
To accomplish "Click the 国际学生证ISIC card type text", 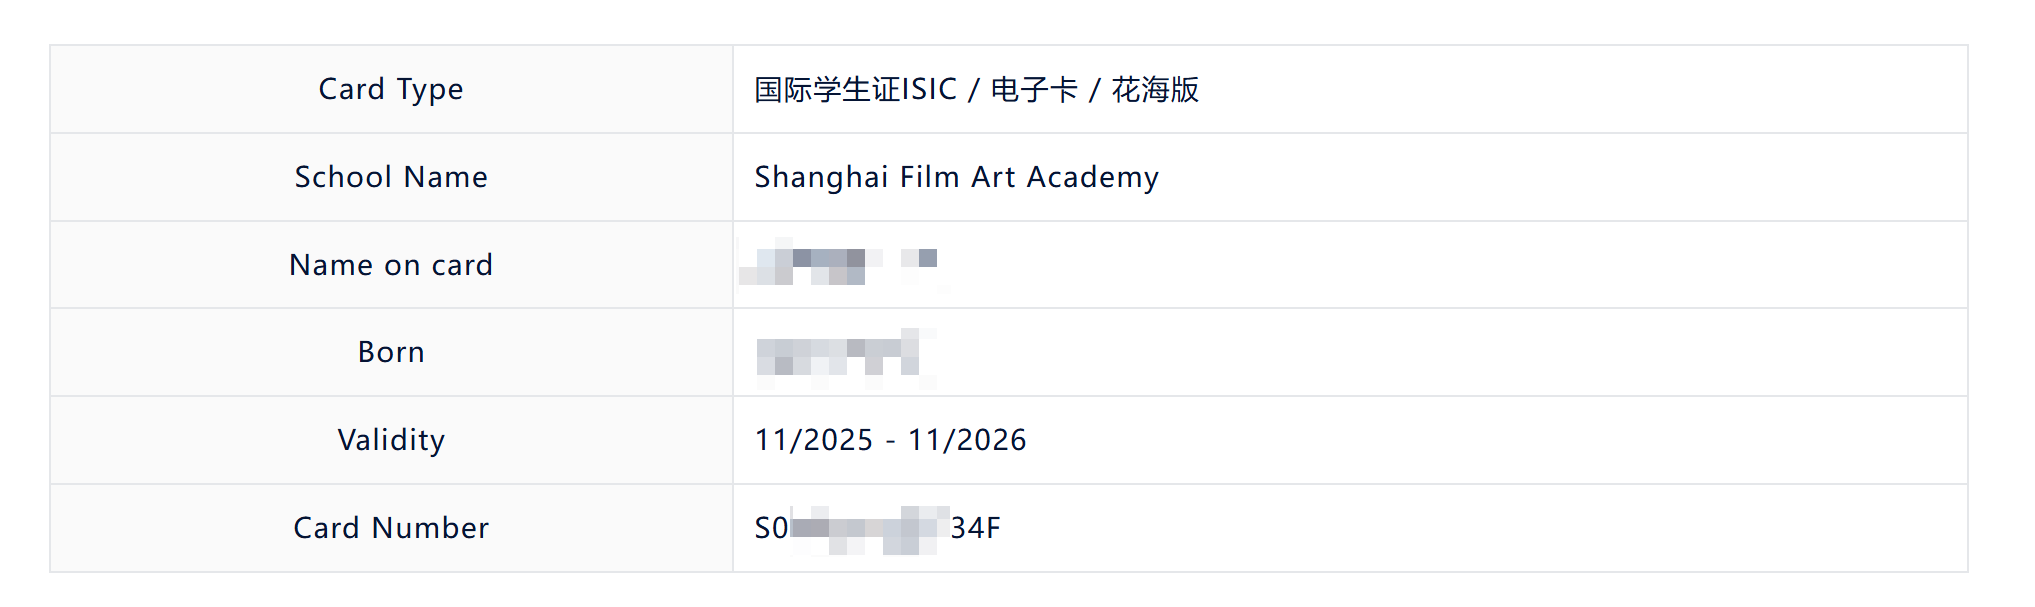I will [x=855, y=89].
